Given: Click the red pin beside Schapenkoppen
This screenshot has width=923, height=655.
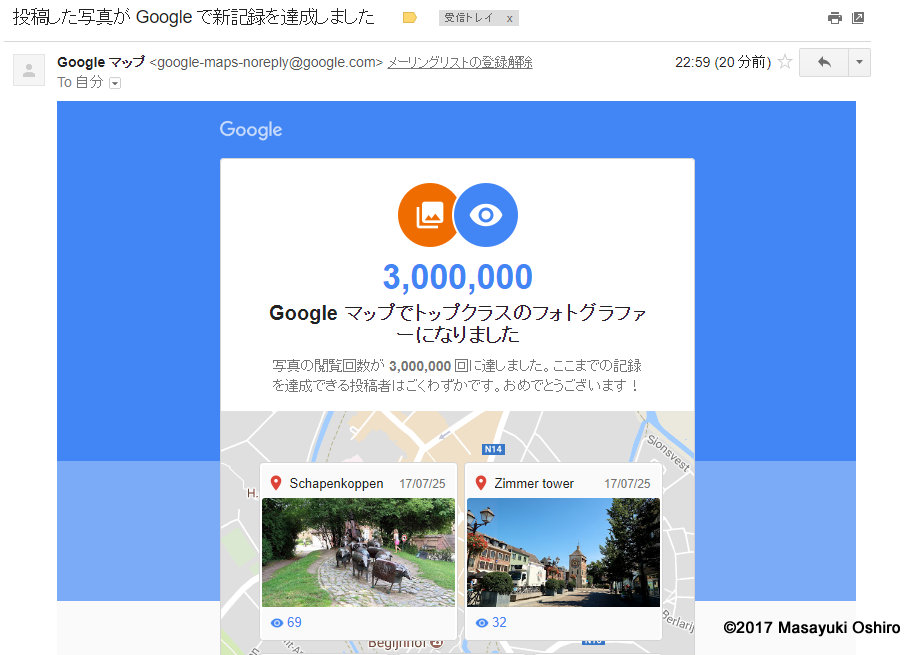Looking at the screenshot, I should click(x=275, y=483).
